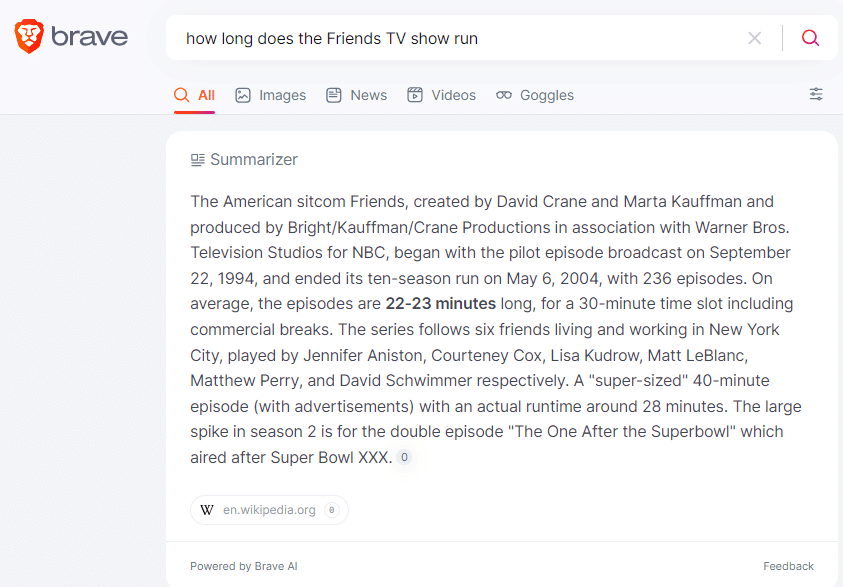Clear the search query with the X icon

(755, 38)
